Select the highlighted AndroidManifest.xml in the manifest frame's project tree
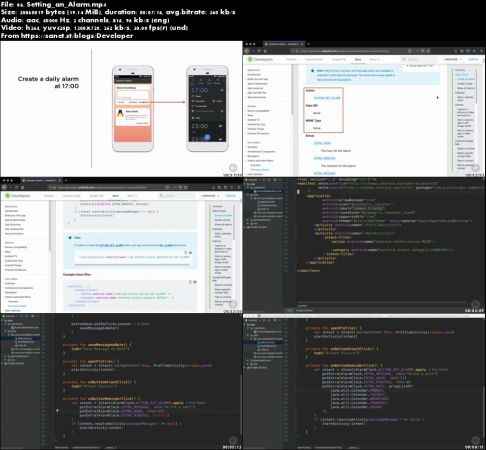Image resolution: width=486 pixels, height=450 pixels. 268,191
